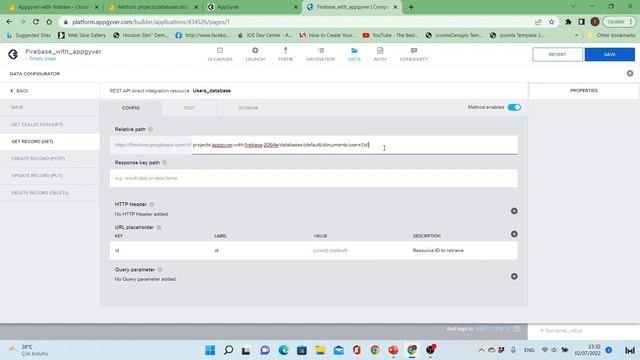Screen dimensions: 640x360
Task: Open the Web Slice Gallery bookmark
Action: [x=82, y=36]
